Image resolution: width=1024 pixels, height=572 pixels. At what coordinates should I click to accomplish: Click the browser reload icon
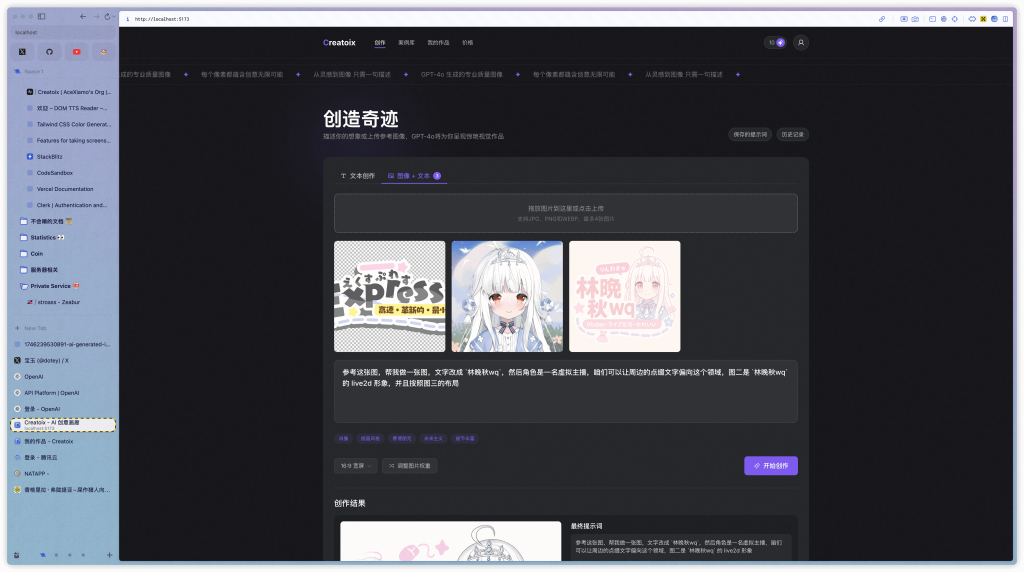pos(107,17)
